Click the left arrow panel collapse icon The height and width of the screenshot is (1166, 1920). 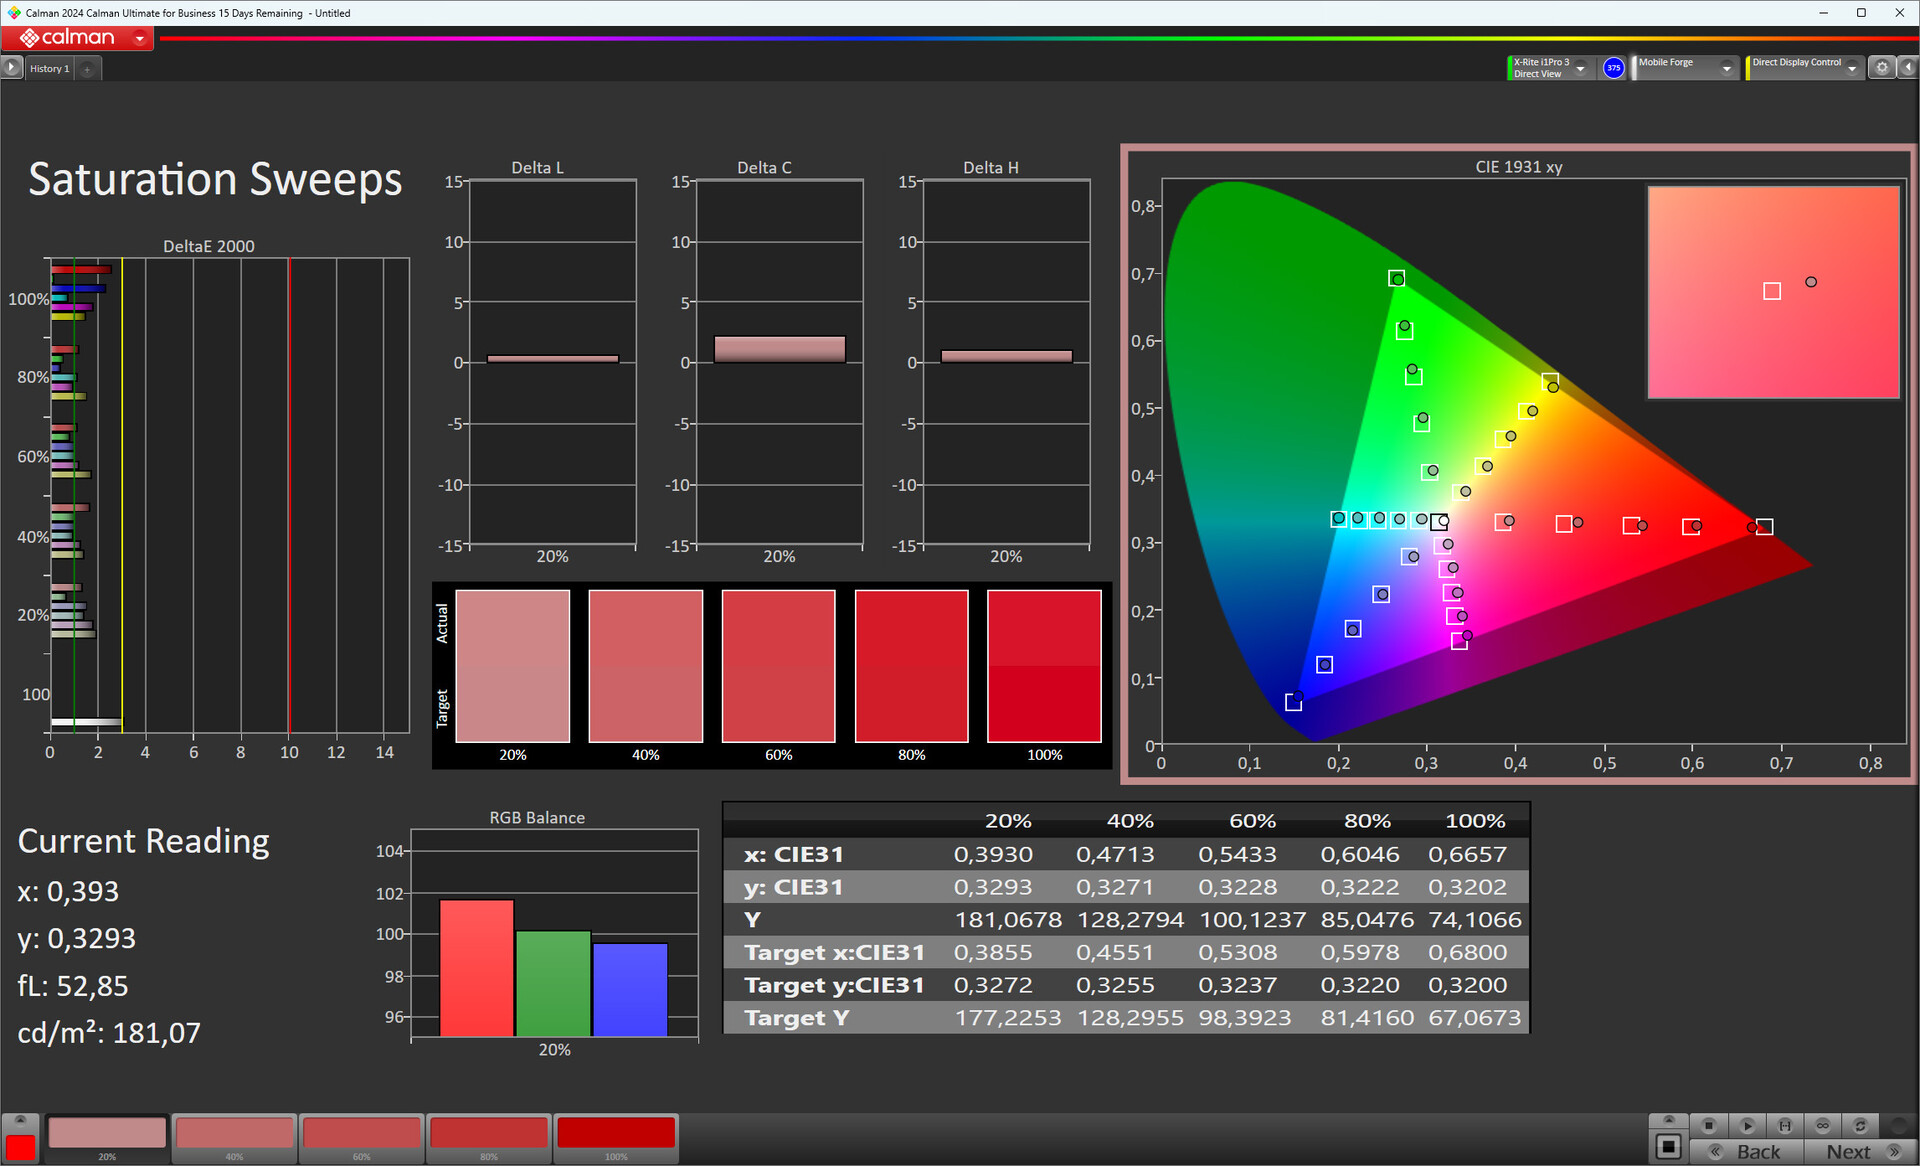(1907, 67)
